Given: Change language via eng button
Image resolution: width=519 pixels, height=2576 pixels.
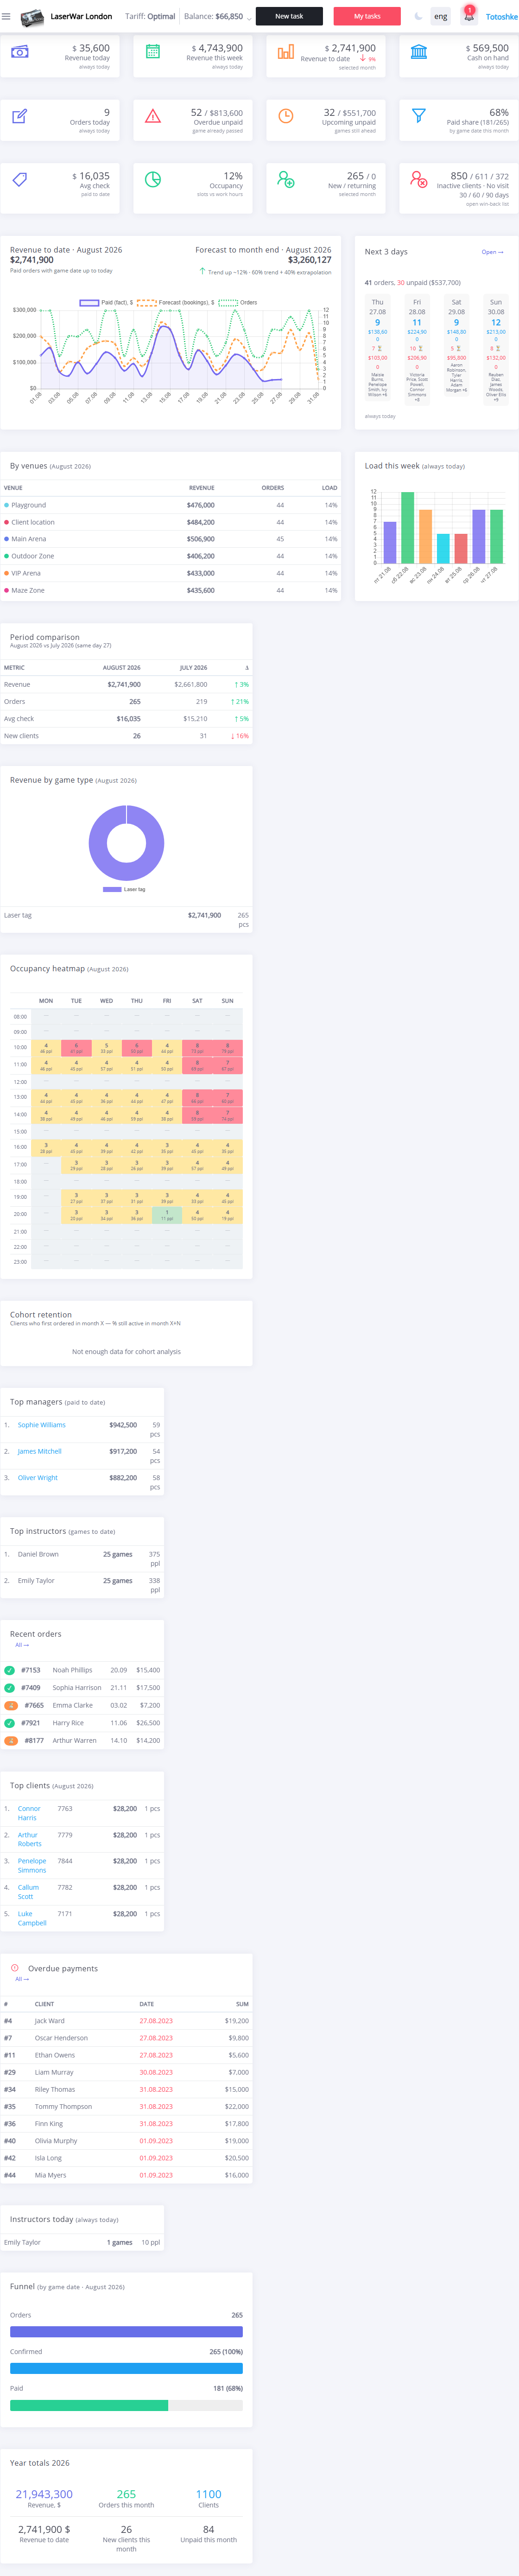Looking at the screenshot, I should tap(441, 16).
